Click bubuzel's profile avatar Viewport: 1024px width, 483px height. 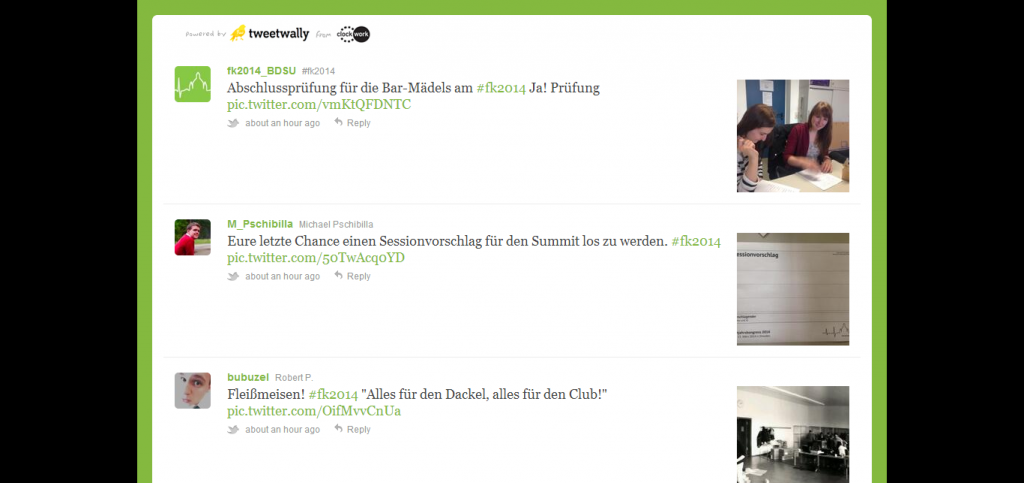[x=193, y=390]
